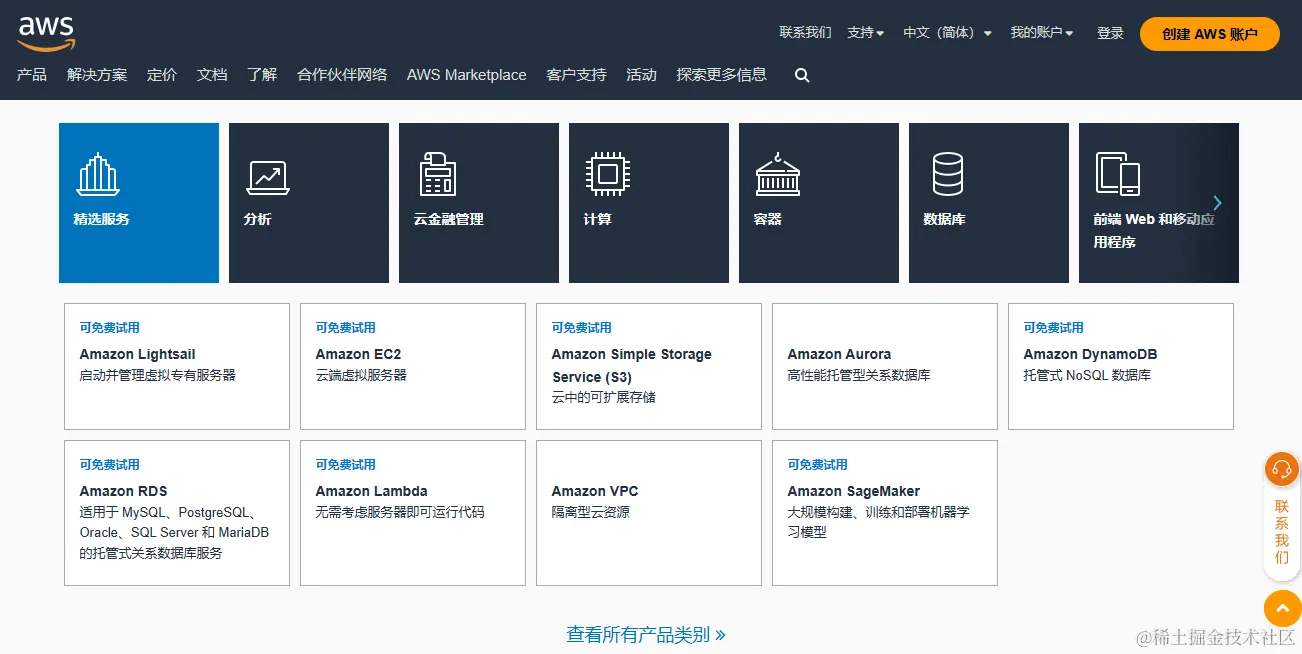Expand the 支持 dropdown
The width and height of the screenshot is (1302, 654).
pyautogui.click(x=866, y=33)
